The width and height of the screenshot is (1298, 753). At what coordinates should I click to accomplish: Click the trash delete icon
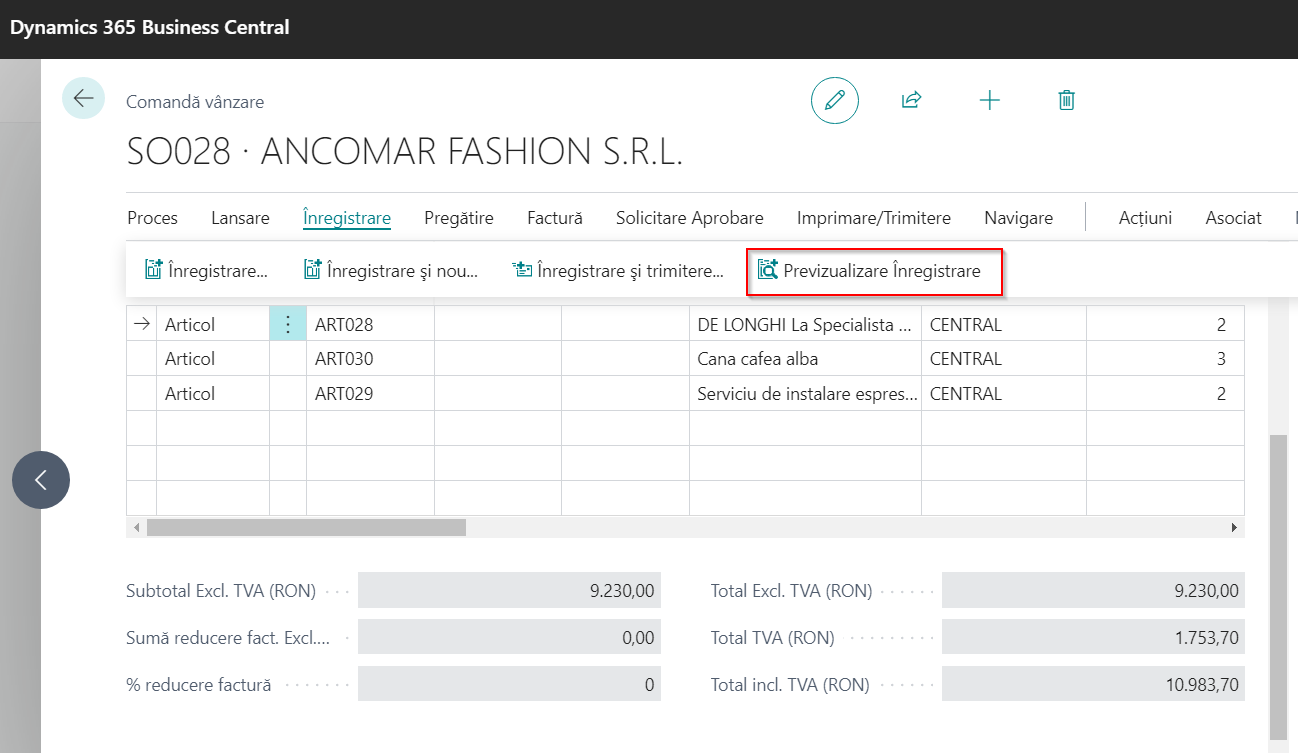1066,100
